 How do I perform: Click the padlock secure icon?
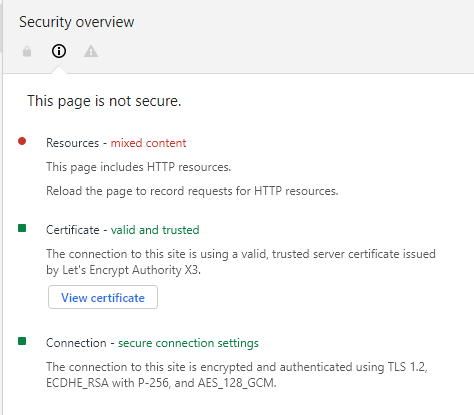click(x=27, y=52)
